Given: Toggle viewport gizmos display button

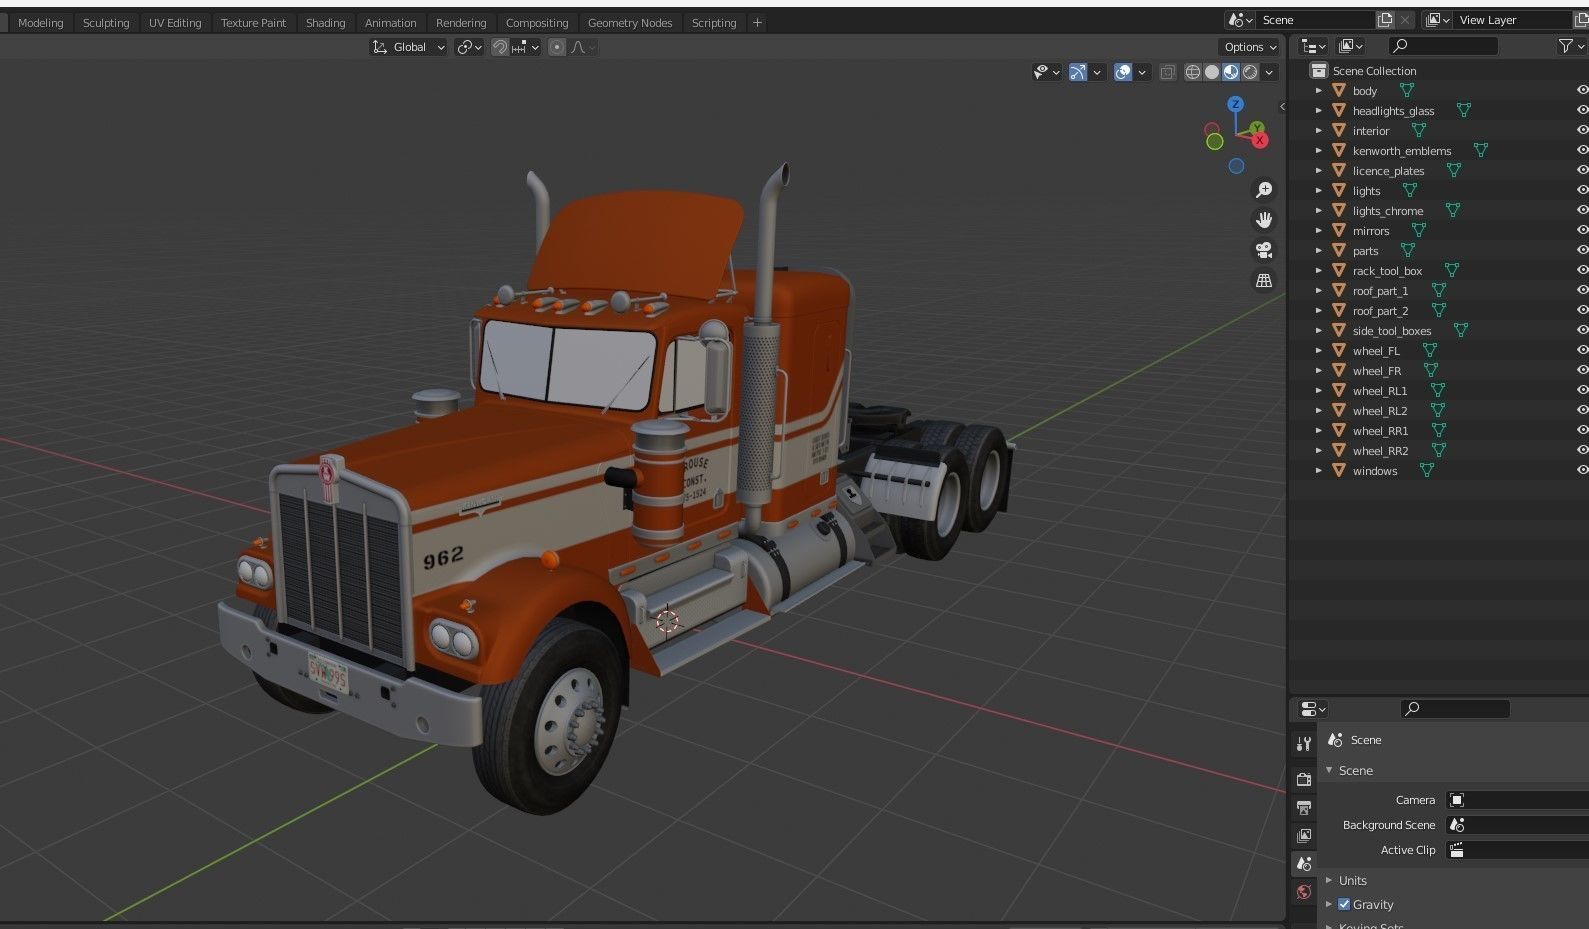Looking at the screenshot, I should pyautogui.click(x=1077, y=72).
